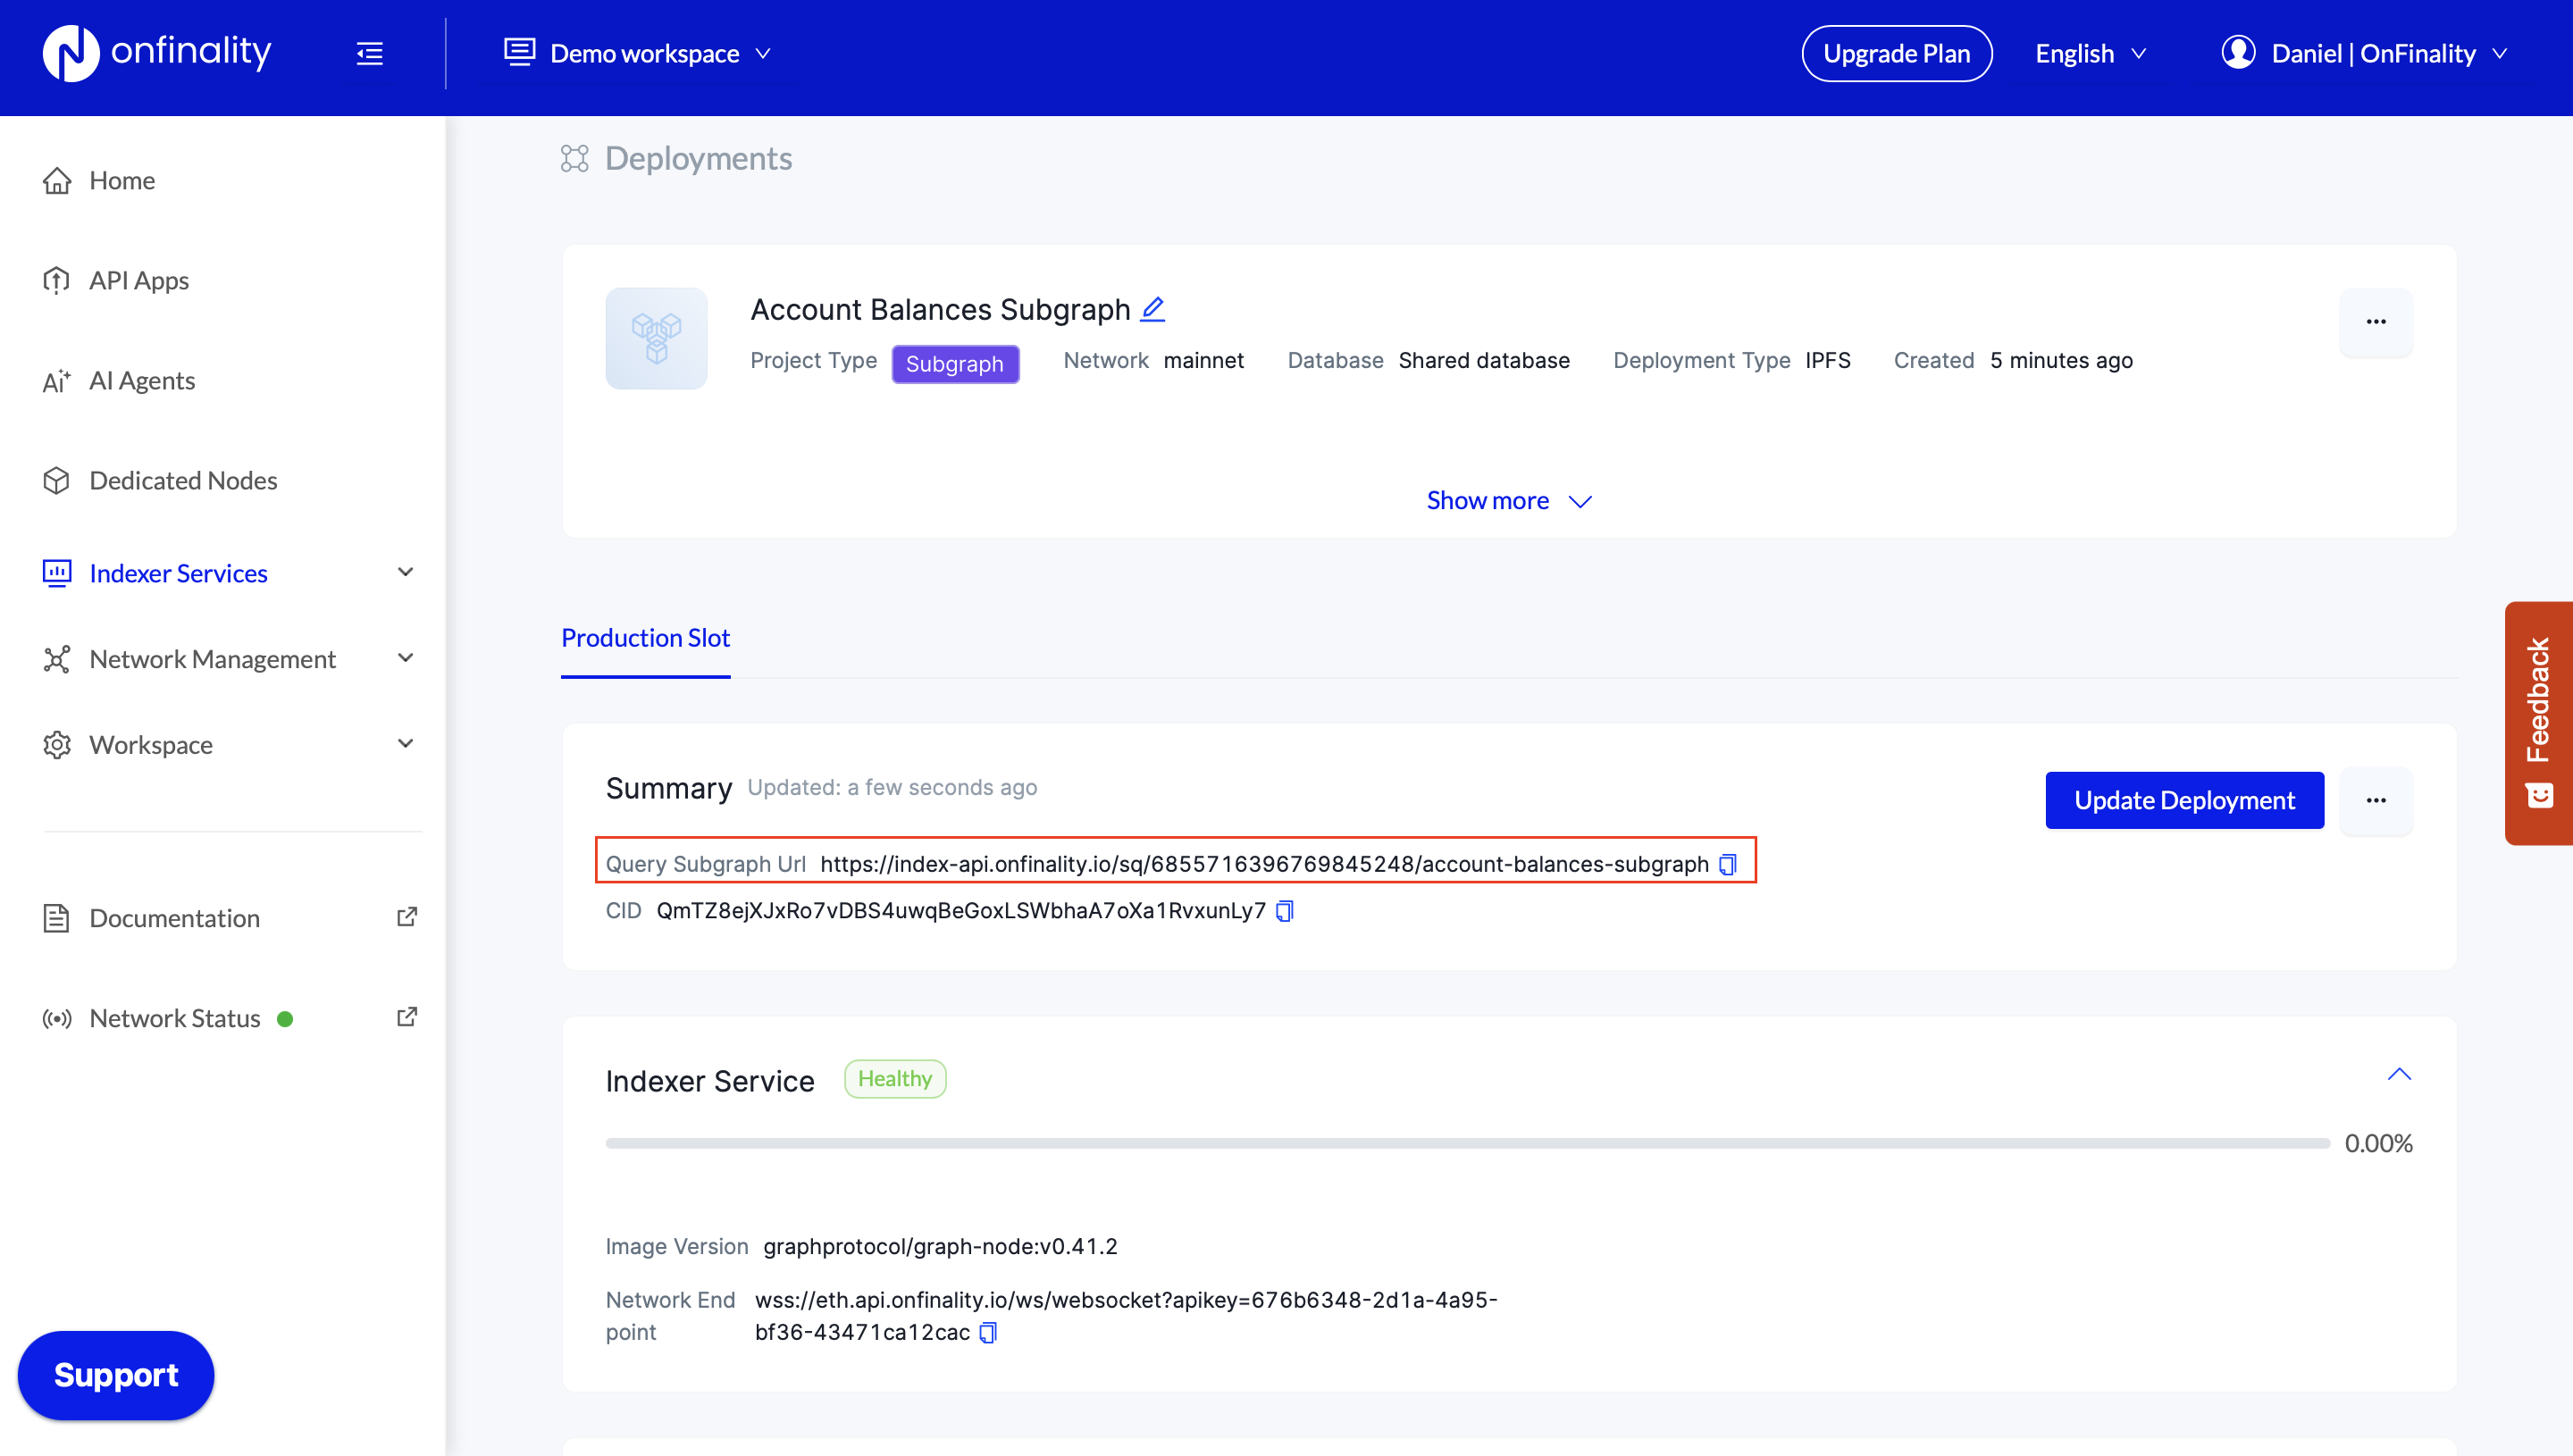Go to API Apps in sidebar
This screenshot has width=2573, height=1456.
click(x=138, y=280)
